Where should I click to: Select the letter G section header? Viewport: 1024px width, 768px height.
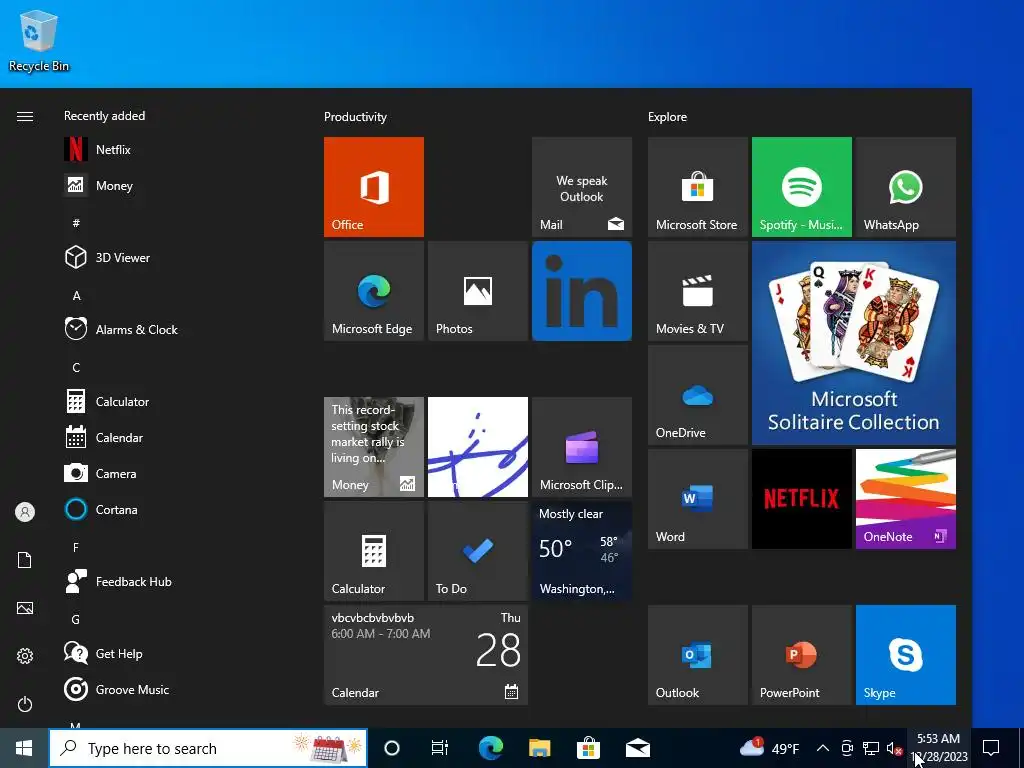coord(76,619)
